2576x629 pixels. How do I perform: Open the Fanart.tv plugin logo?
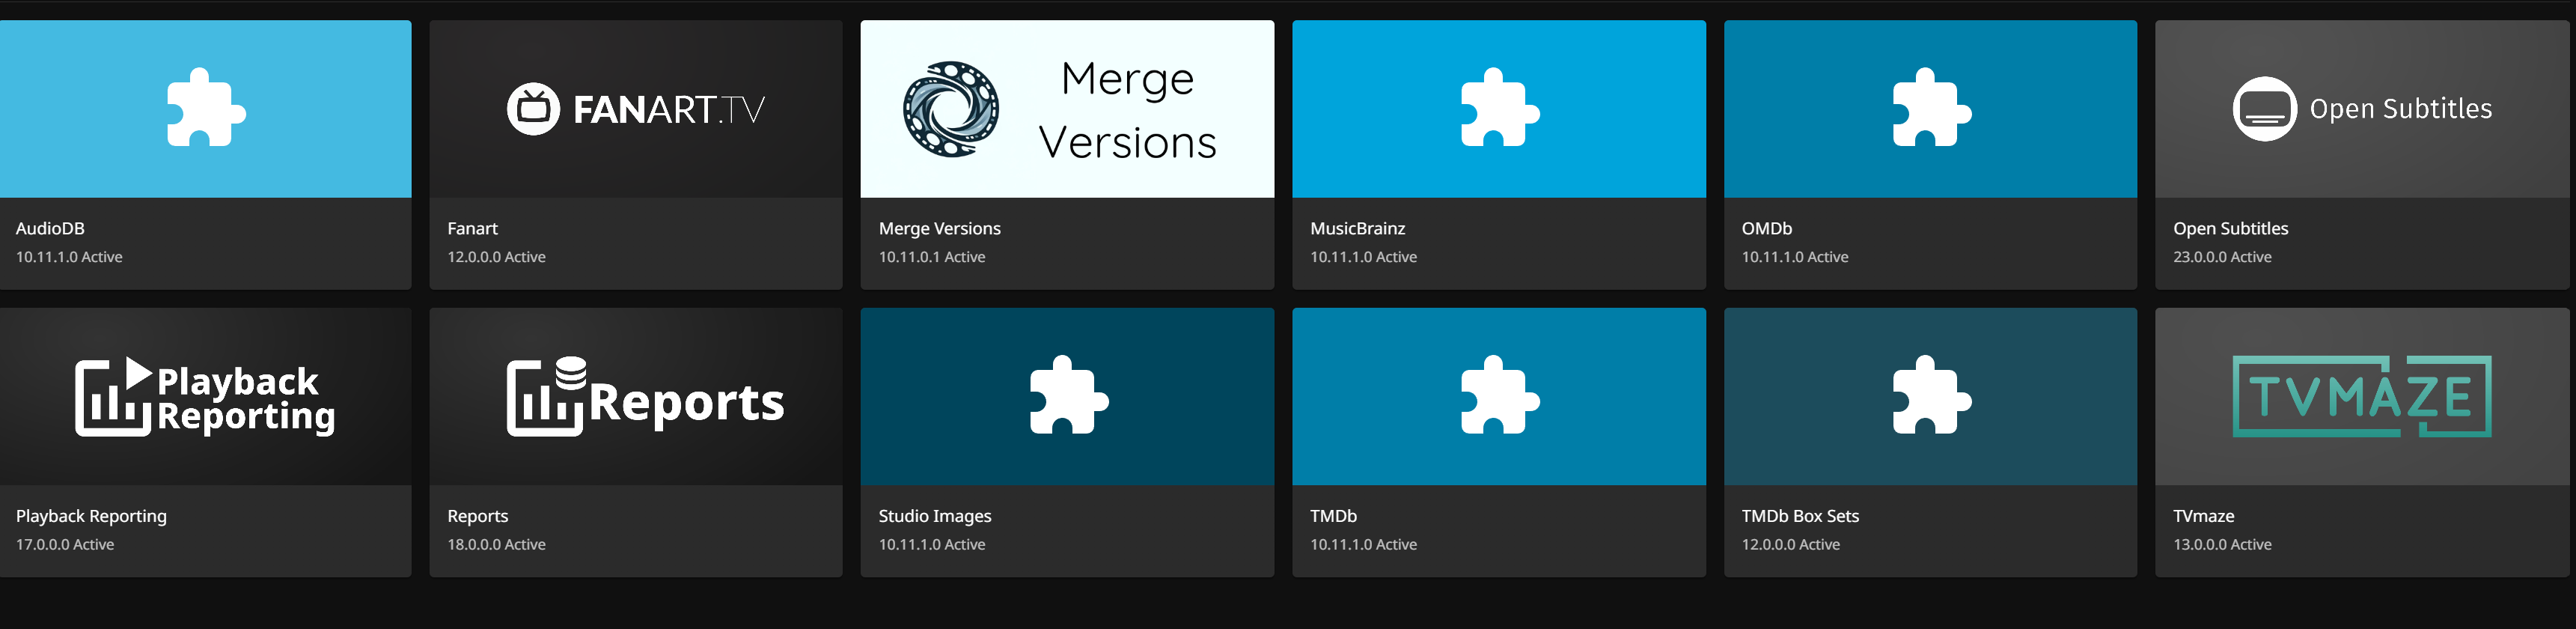636,109
